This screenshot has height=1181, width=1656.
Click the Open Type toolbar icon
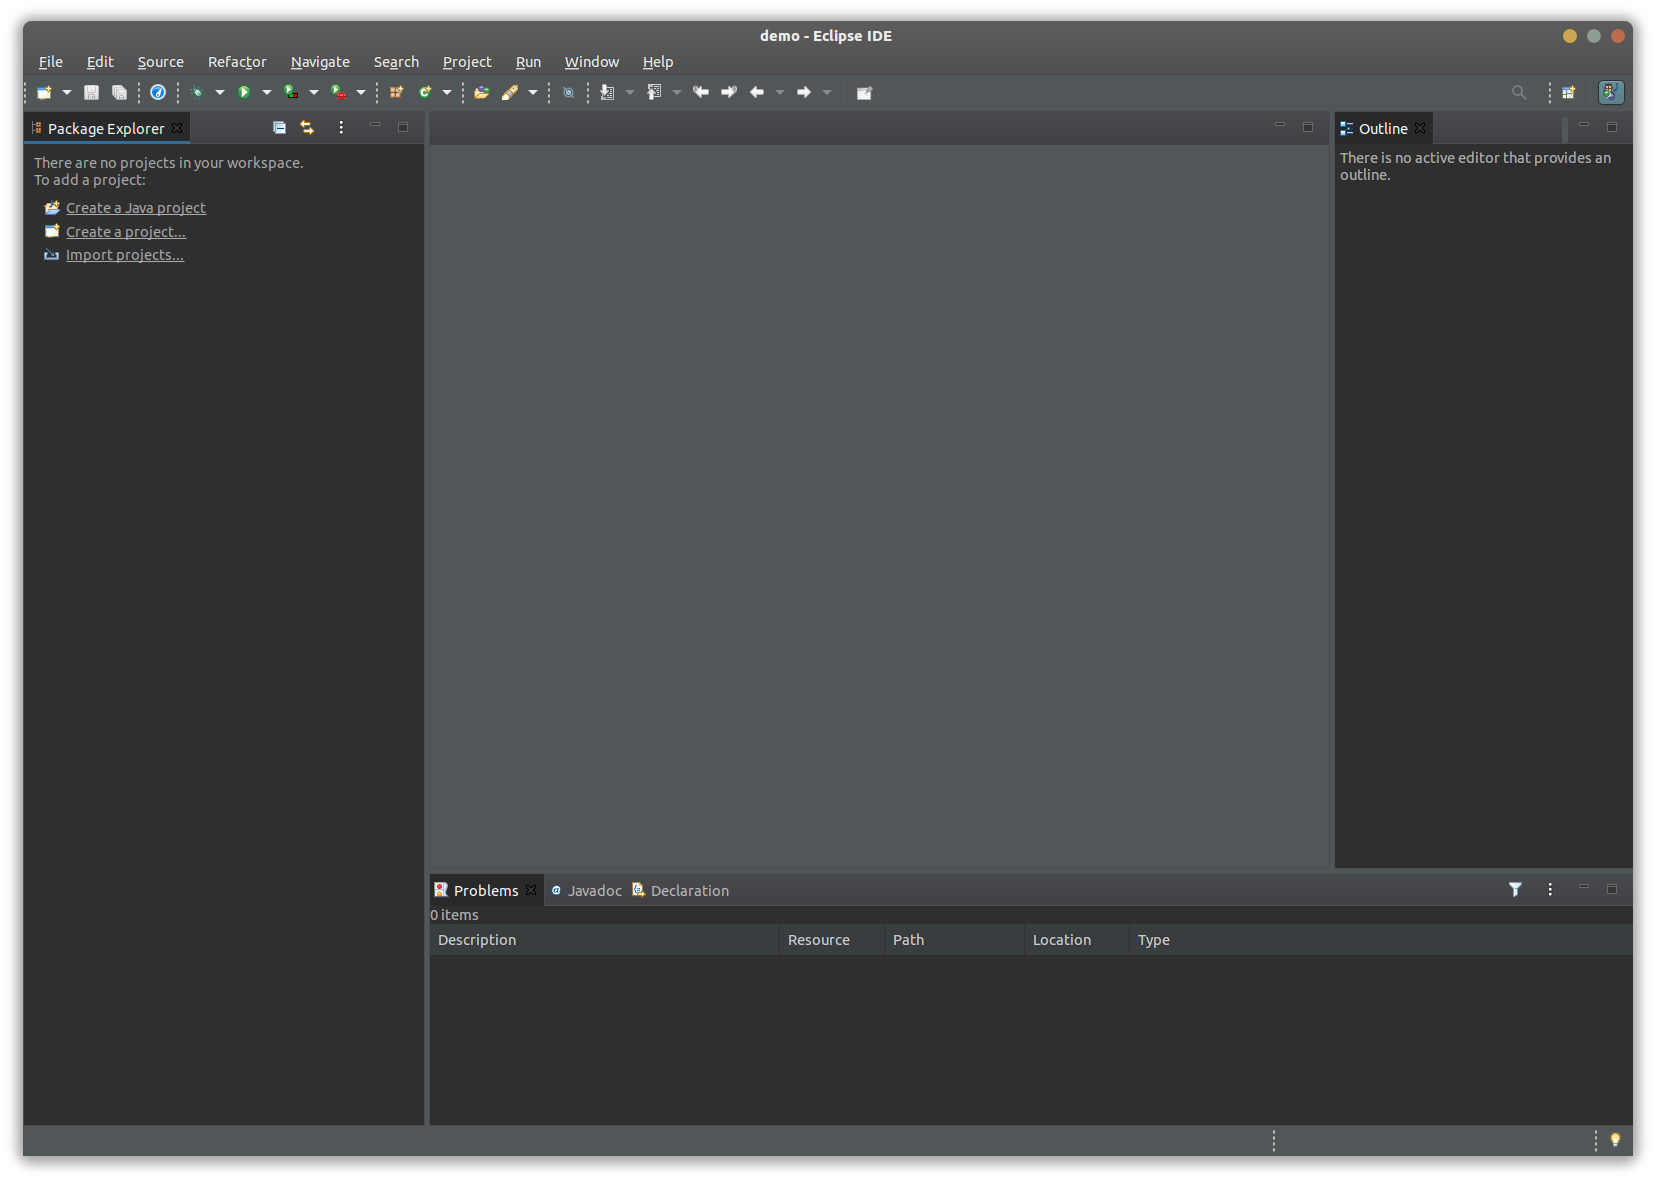tap(481, 92)
